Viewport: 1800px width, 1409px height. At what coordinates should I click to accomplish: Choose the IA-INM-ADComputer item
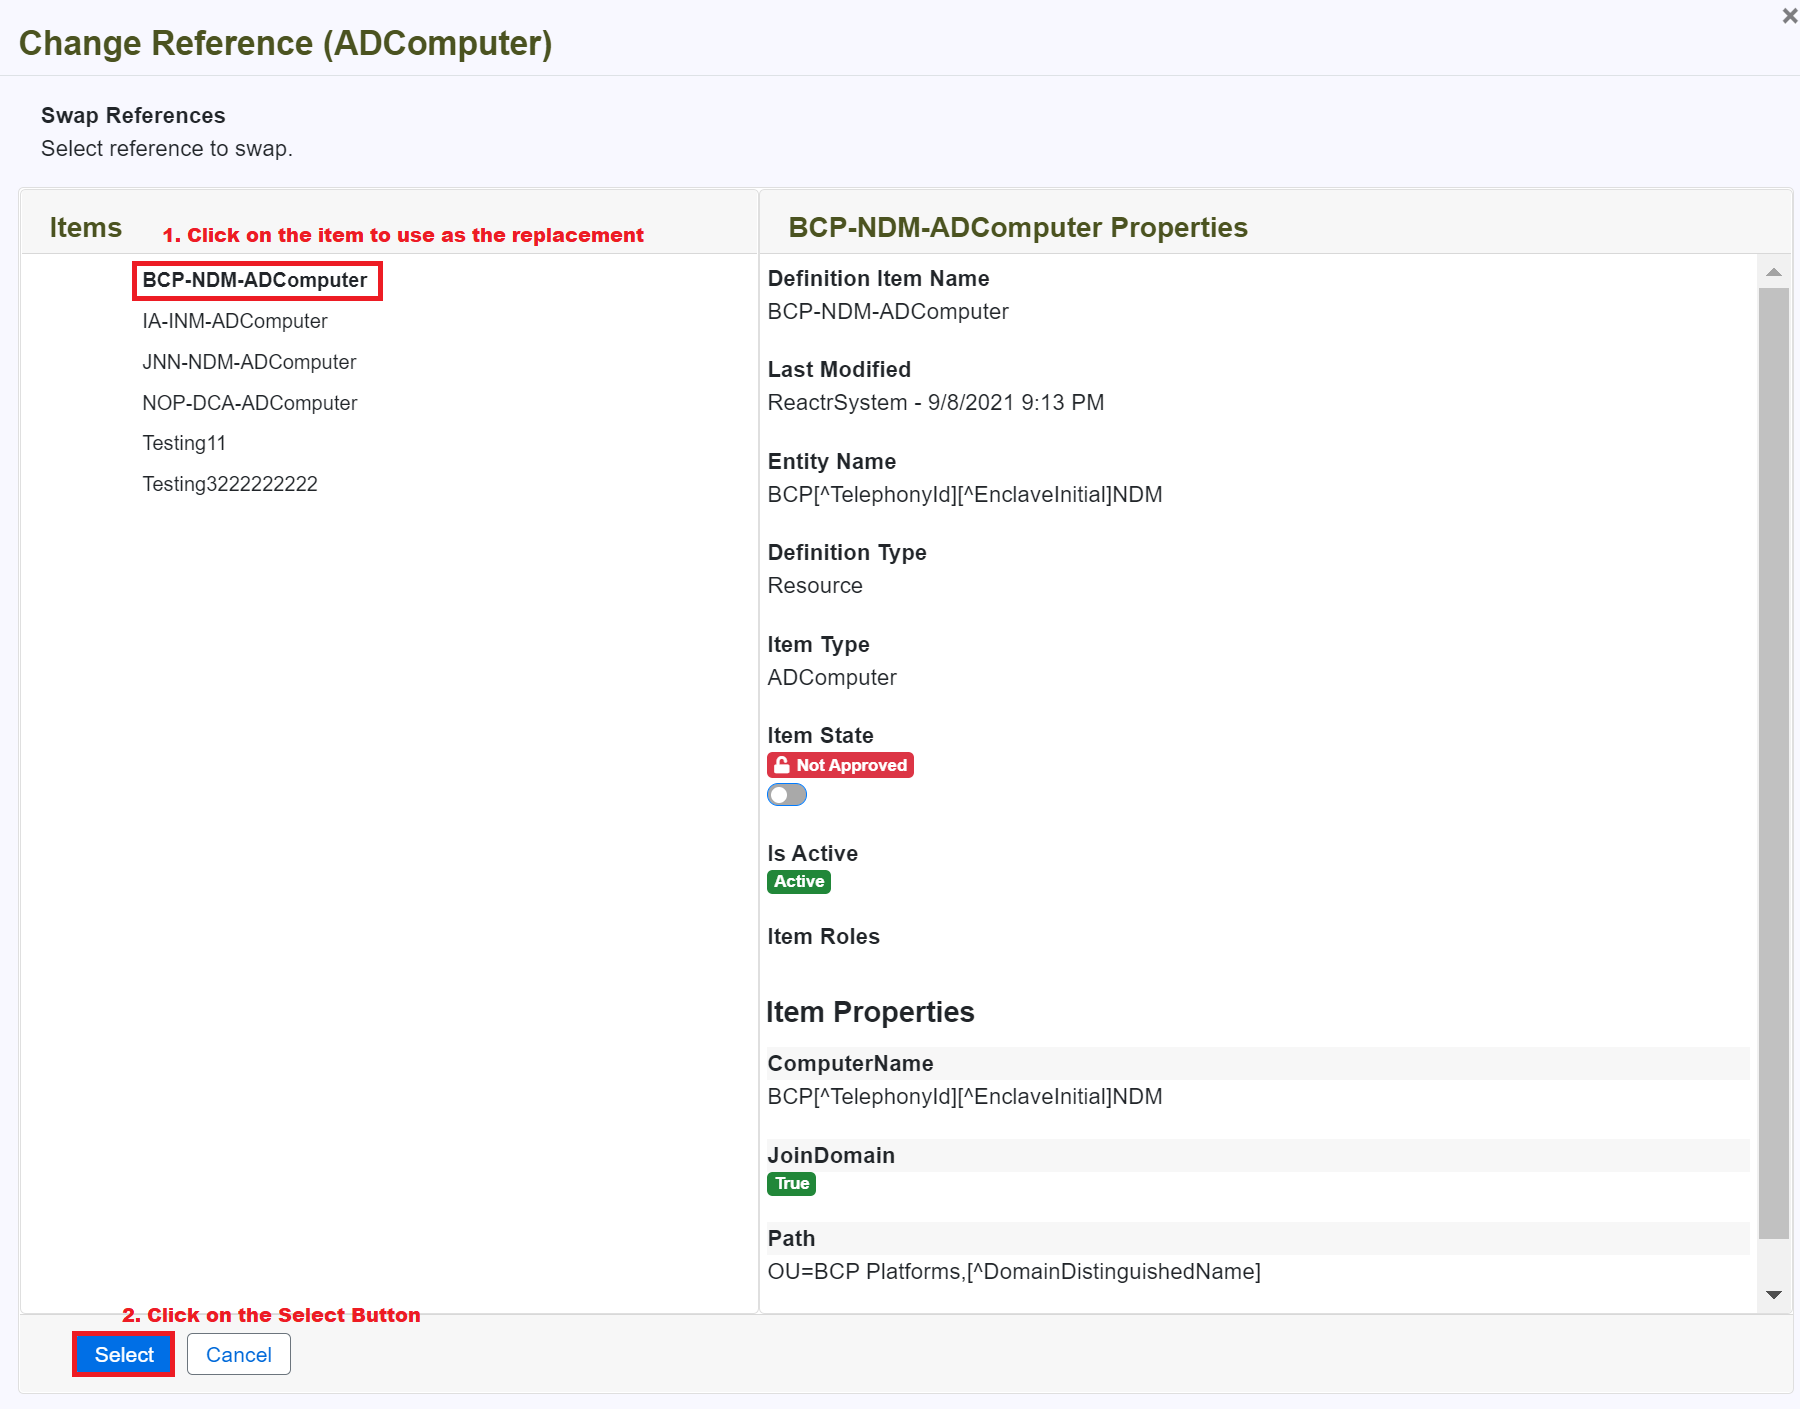235,321
